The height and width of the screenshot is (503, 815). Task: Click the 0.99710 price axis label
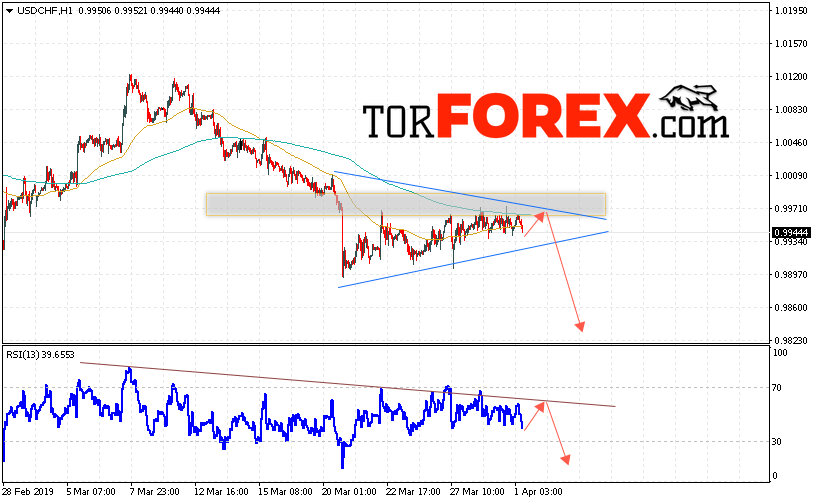[x=791, y=208]
